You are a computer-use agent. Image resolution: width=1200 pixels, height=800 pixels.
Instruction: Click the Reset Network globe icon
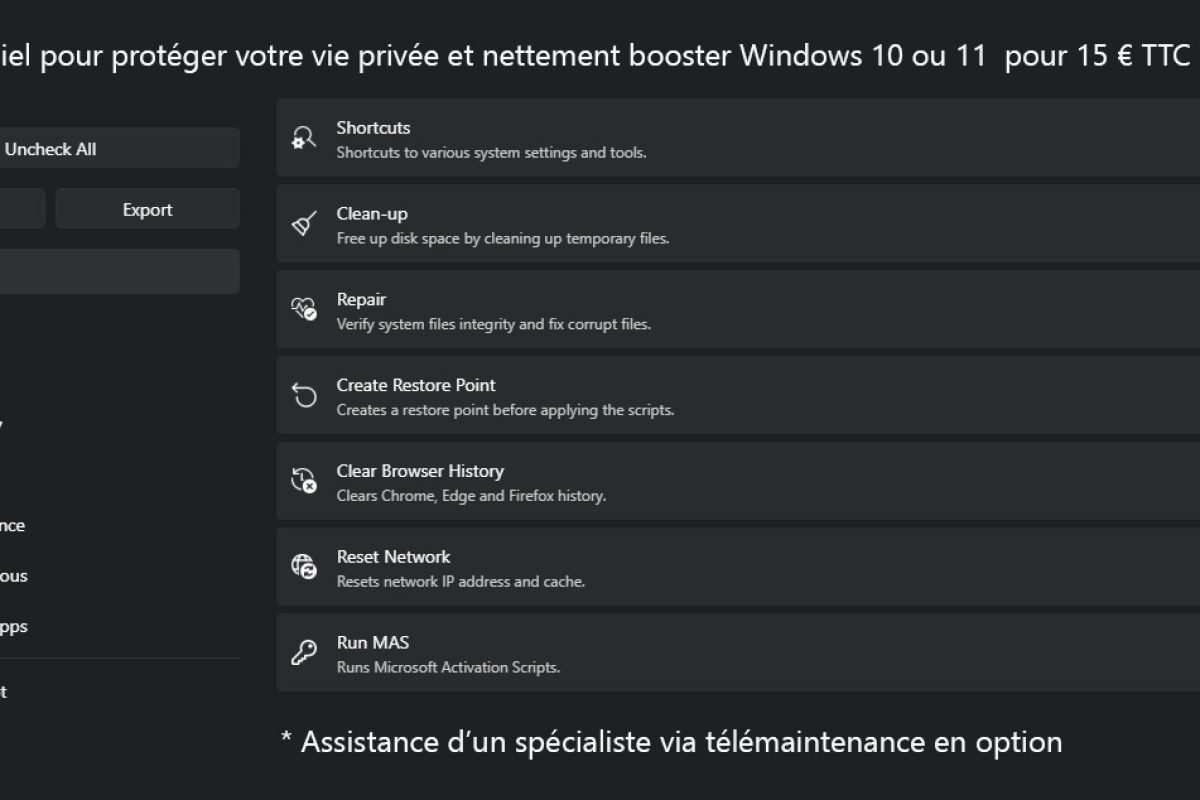[x=304, y=567]
